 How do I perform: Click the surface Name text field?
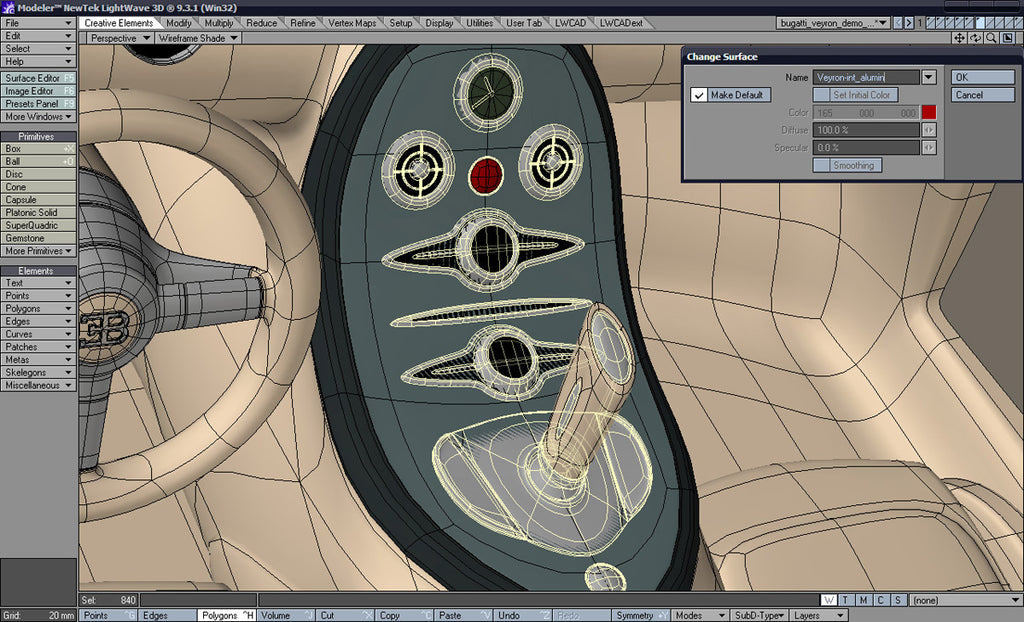pyautogui.click(x=864, y=77)
